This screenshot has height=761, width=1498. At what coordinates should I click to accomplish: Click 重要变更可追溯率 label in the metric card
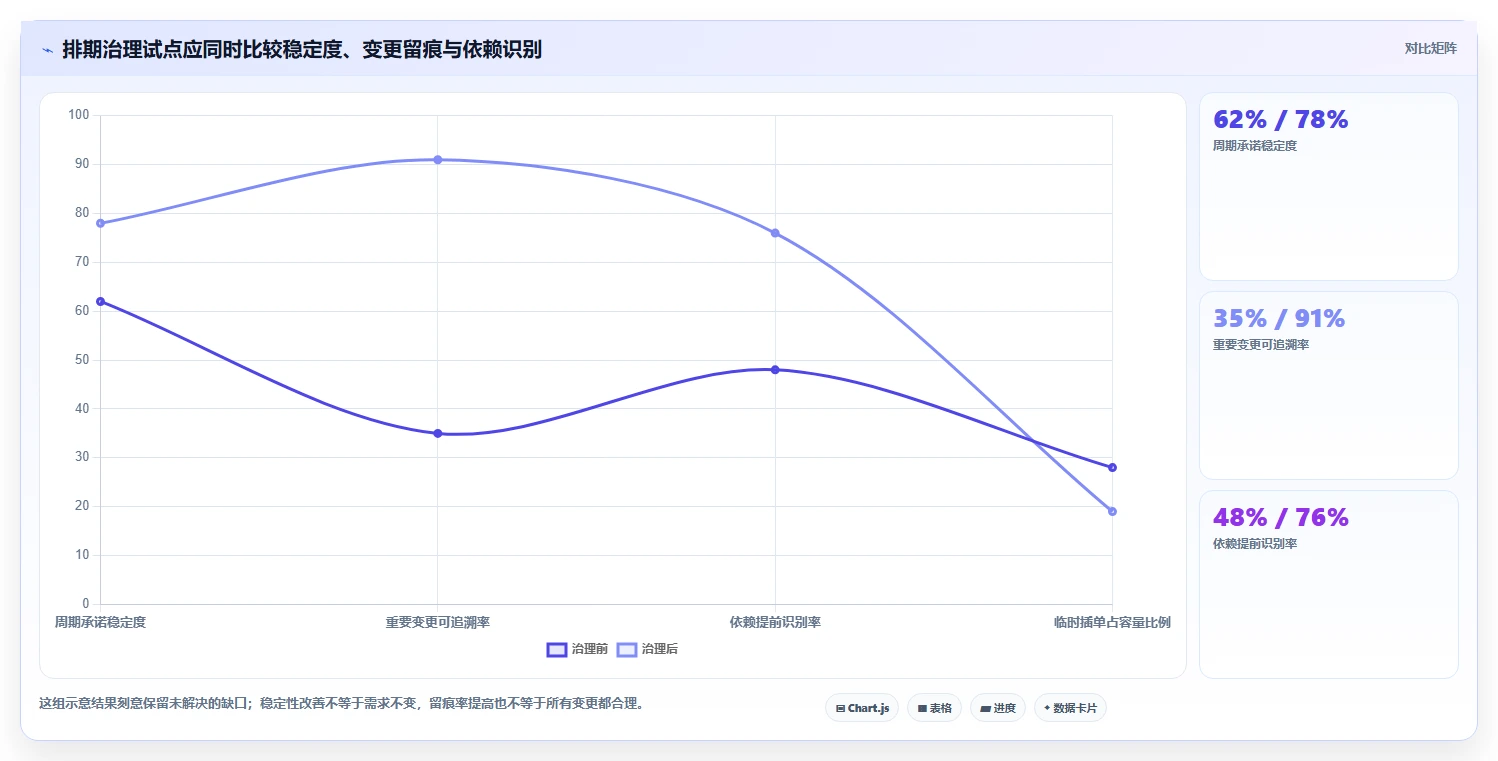(1260, 345)
